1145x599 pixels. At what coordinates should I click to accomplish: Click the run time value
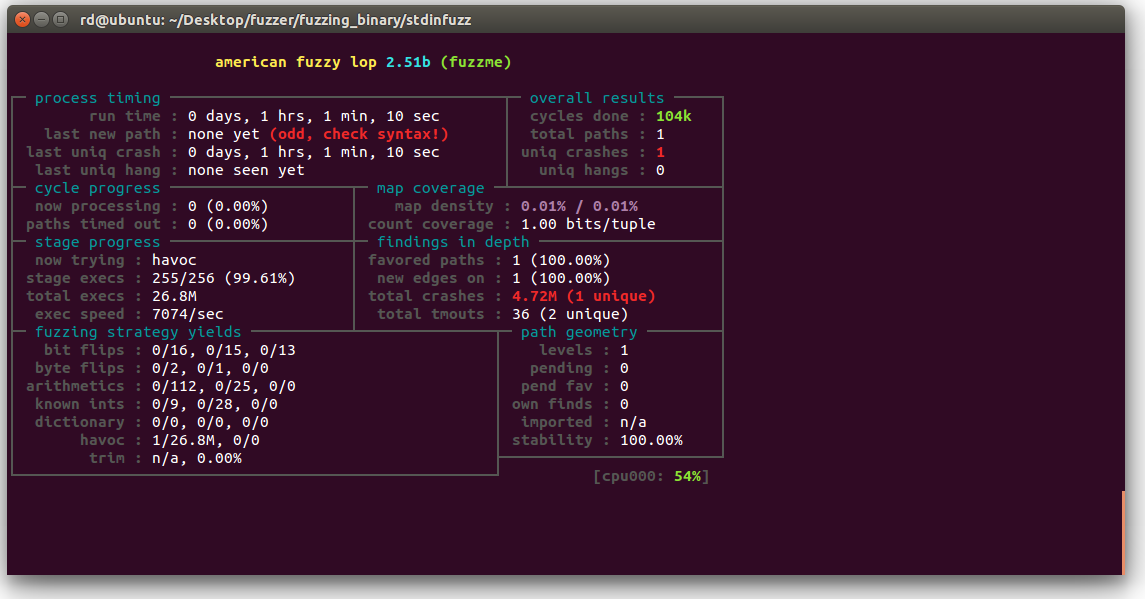click(313, 116)
